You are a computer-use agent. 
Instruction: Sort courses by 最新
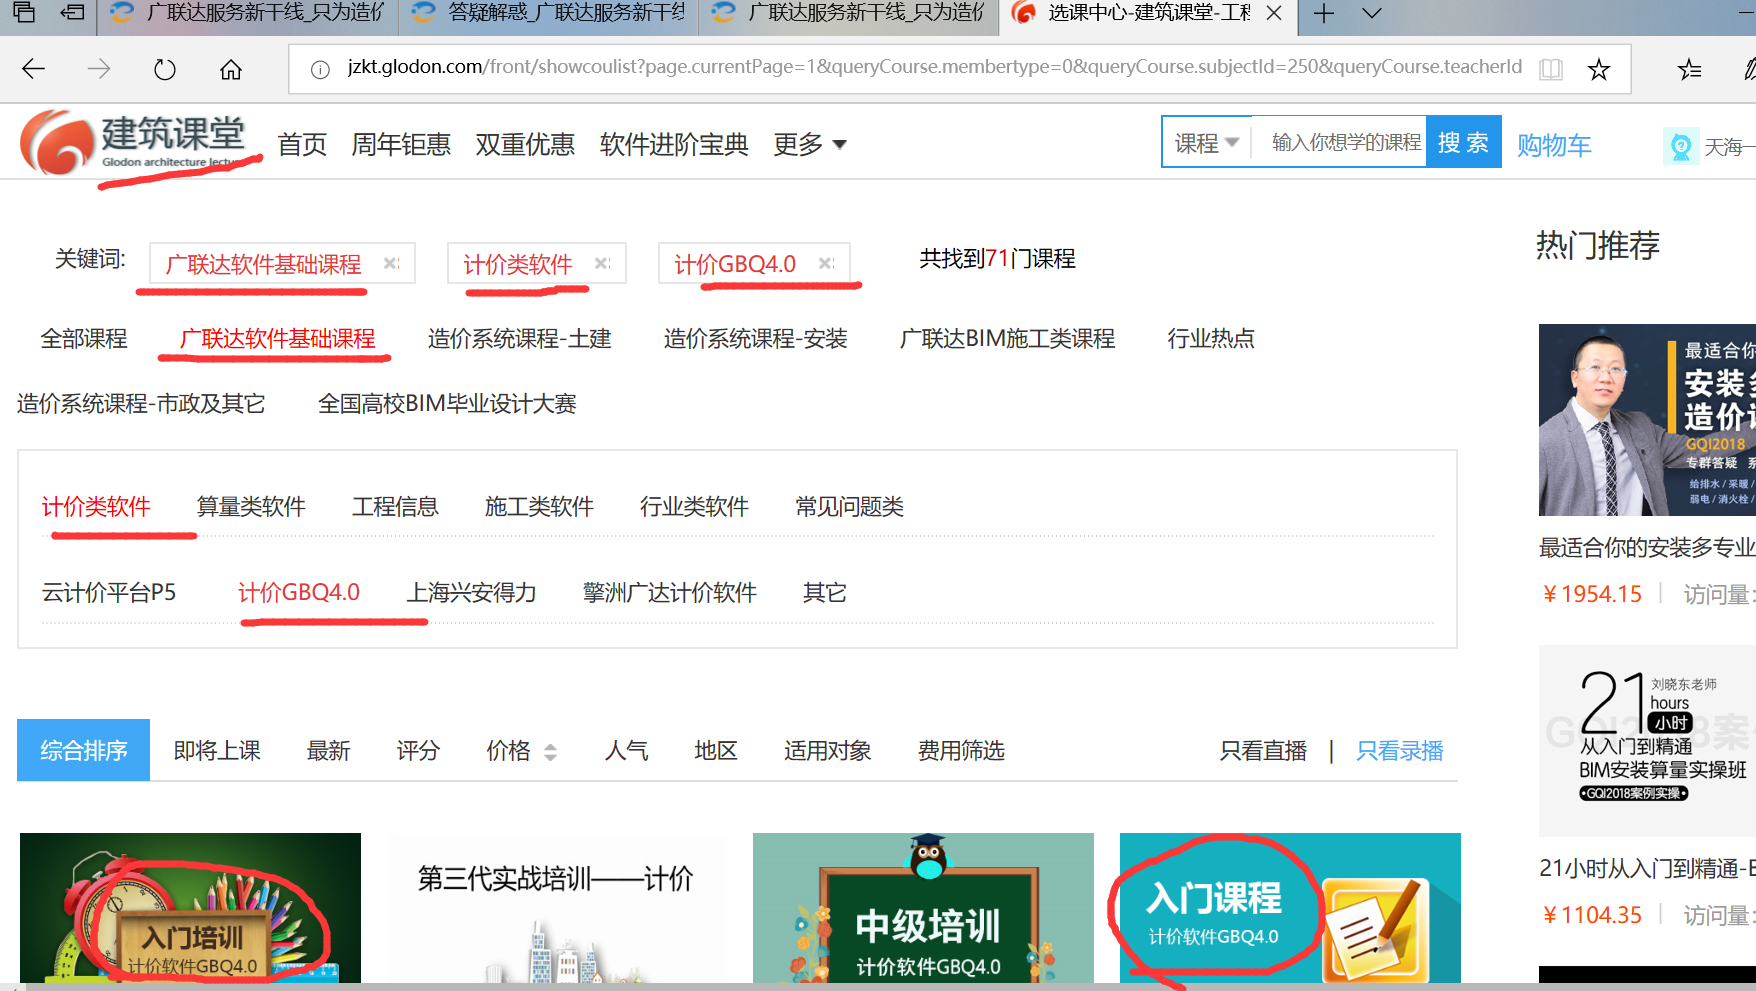pyautogui.click(x=328, y=751)
